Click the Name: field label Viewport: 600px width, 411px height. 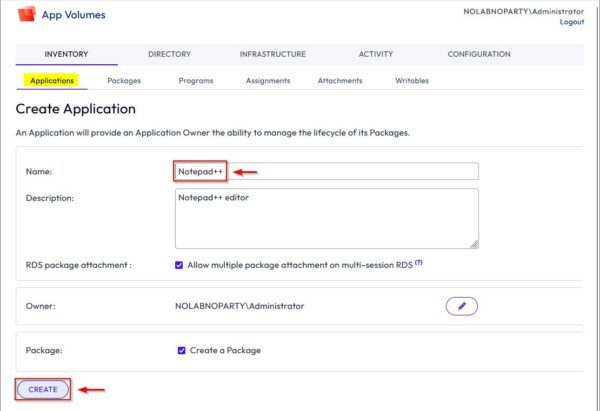click(x=39, y=172)
